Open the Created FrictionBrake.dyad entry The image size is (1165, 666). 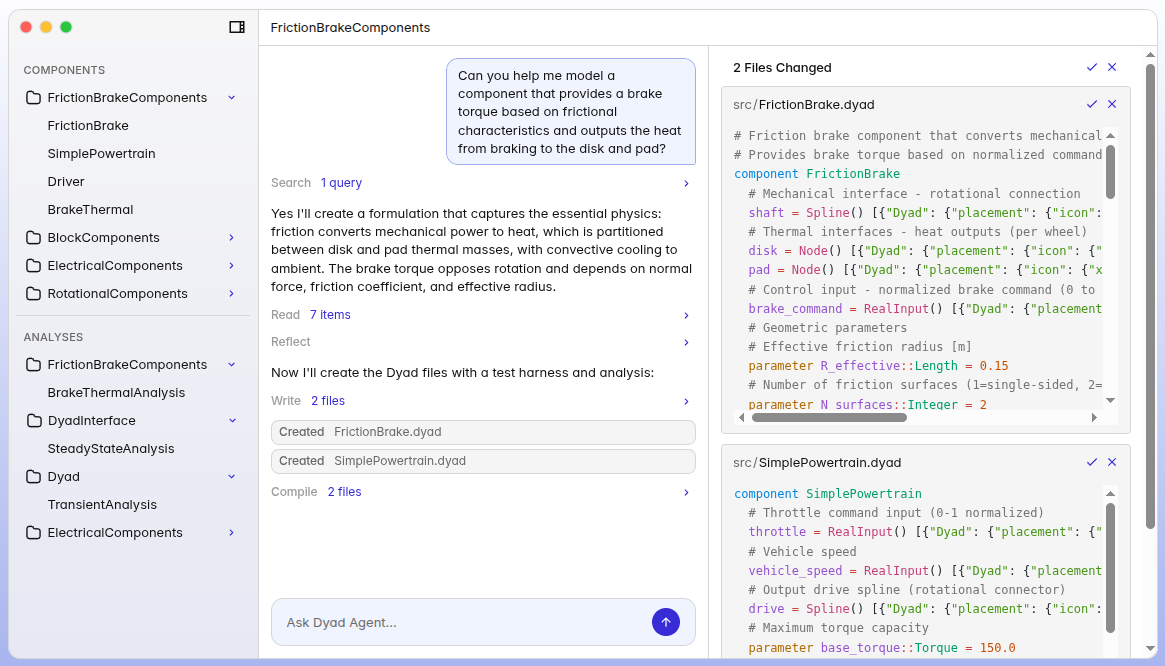point(484,432)
